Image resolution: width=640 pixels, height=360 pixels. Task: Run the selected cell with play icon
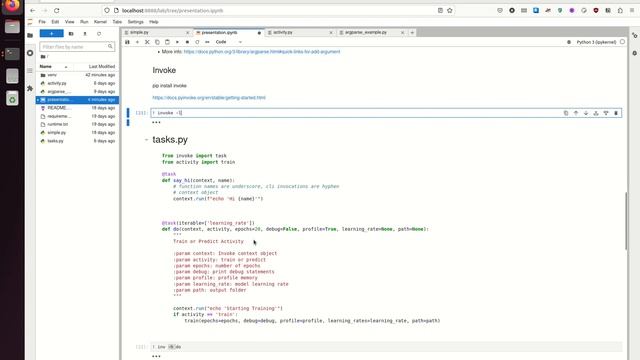tap(177, 42)
